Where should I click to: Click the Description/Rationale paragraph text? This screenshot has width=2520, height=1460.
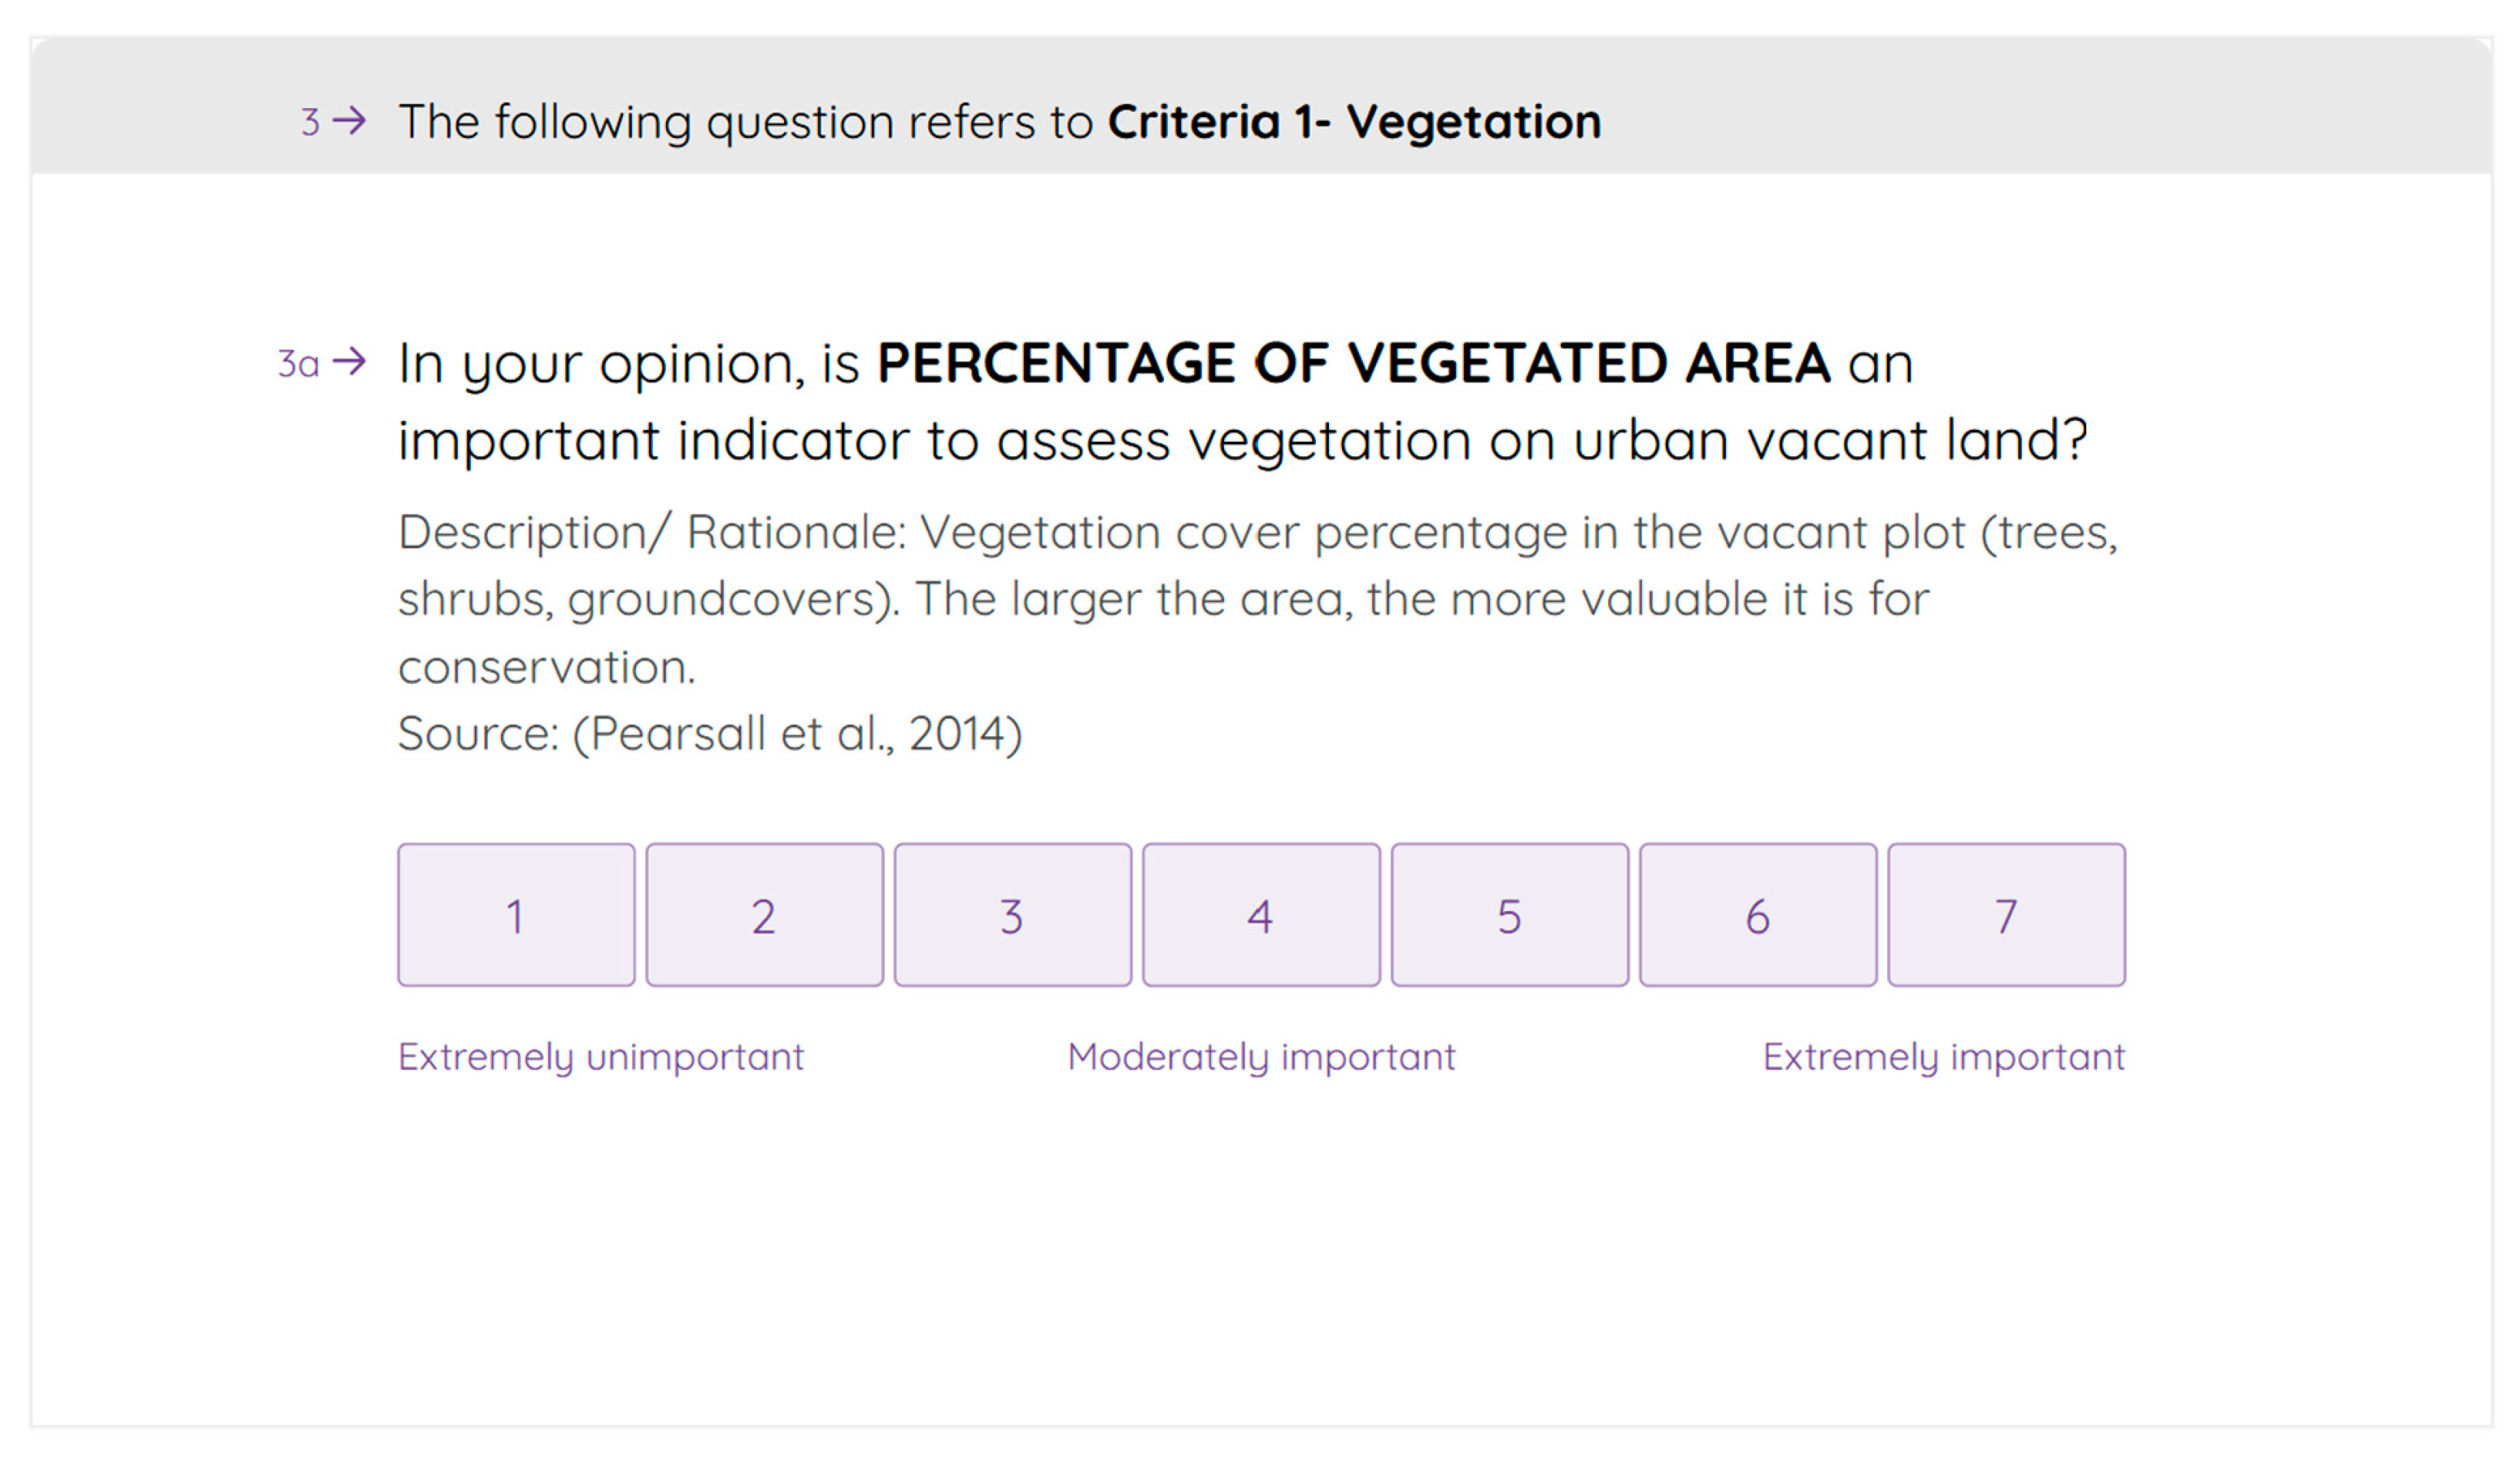tap(1258, 598)
